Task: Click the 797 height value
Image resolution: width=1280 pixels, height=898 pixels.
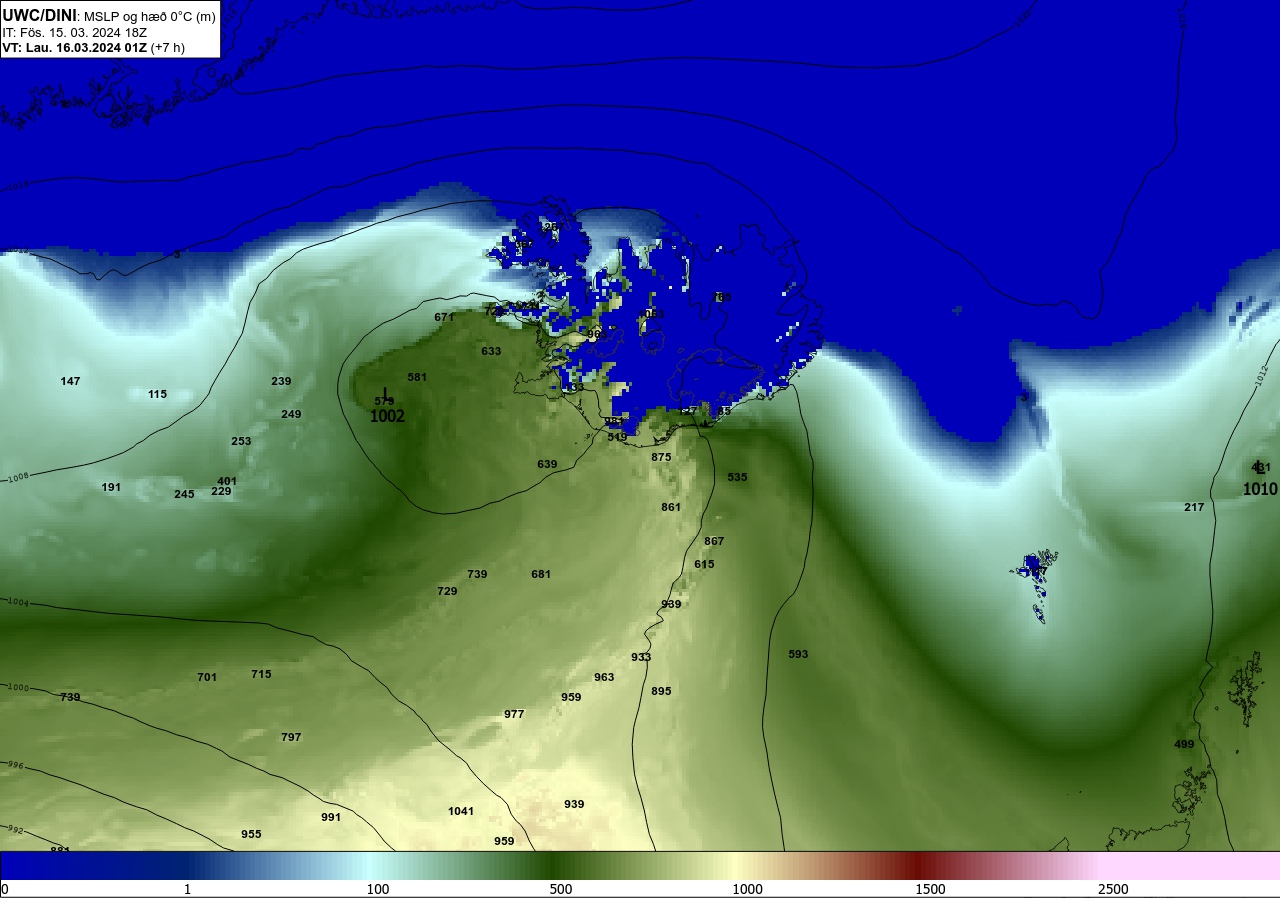Action: point(291,737)
